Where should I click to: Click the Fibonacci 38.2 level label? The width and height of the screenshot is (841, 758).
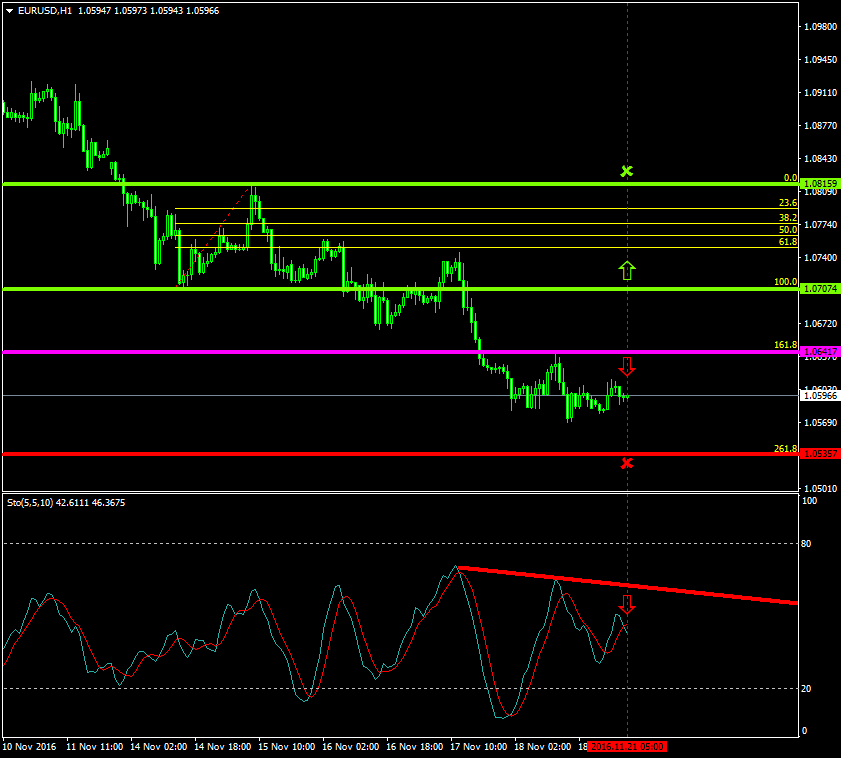point(787,218)
